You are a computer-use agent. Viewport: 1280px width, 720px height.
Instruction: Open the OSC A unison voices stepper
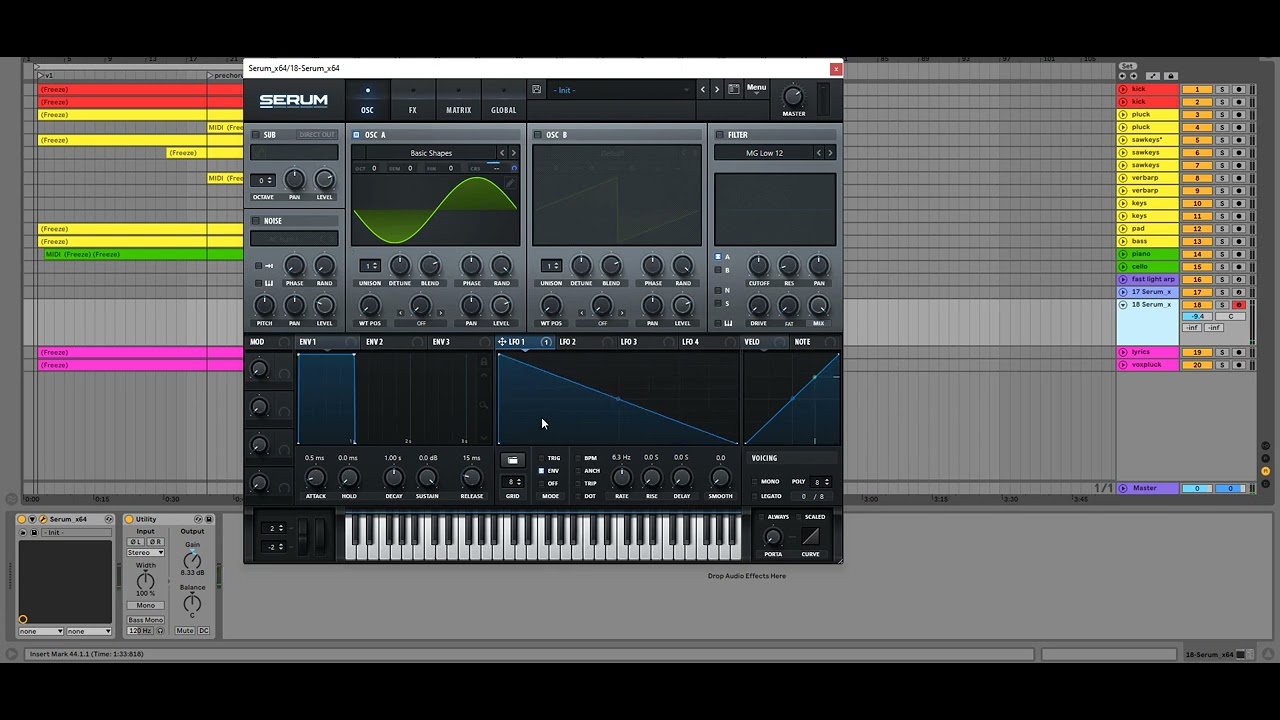(x=370, y=265)
